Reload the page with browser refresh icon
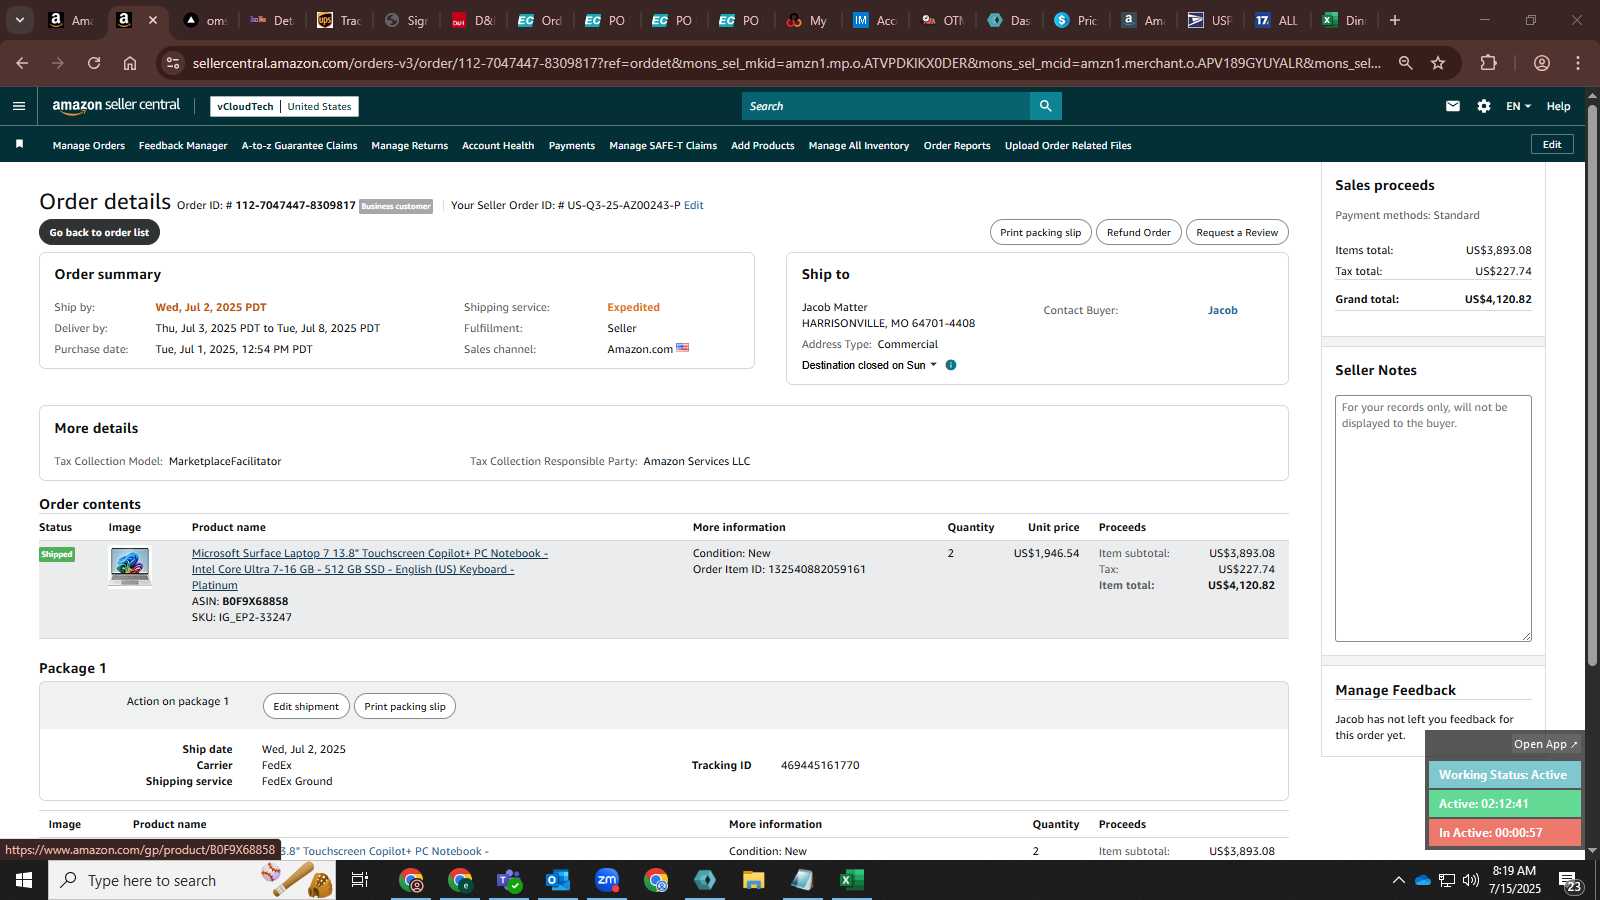Screen dimensions: 1600x900 (x=94, y=63)
